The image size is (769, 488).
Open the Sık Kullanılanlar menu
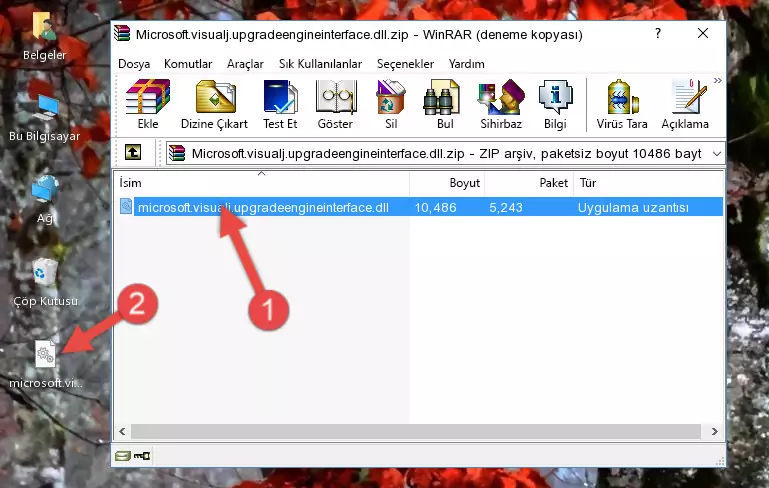coord(320,64)
